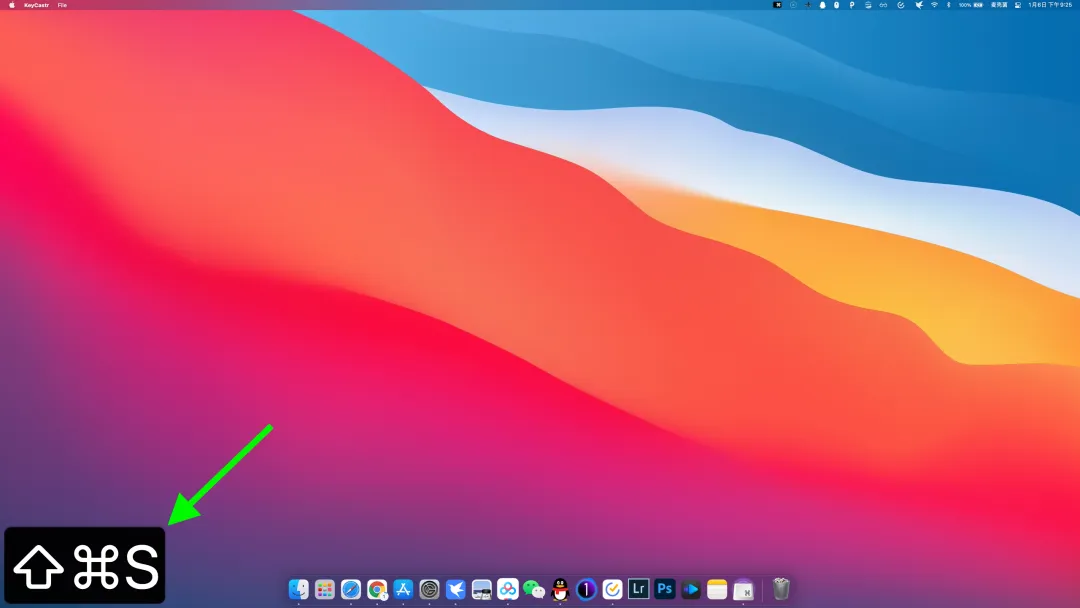Open the 100% battery status menu

point(971,5)
